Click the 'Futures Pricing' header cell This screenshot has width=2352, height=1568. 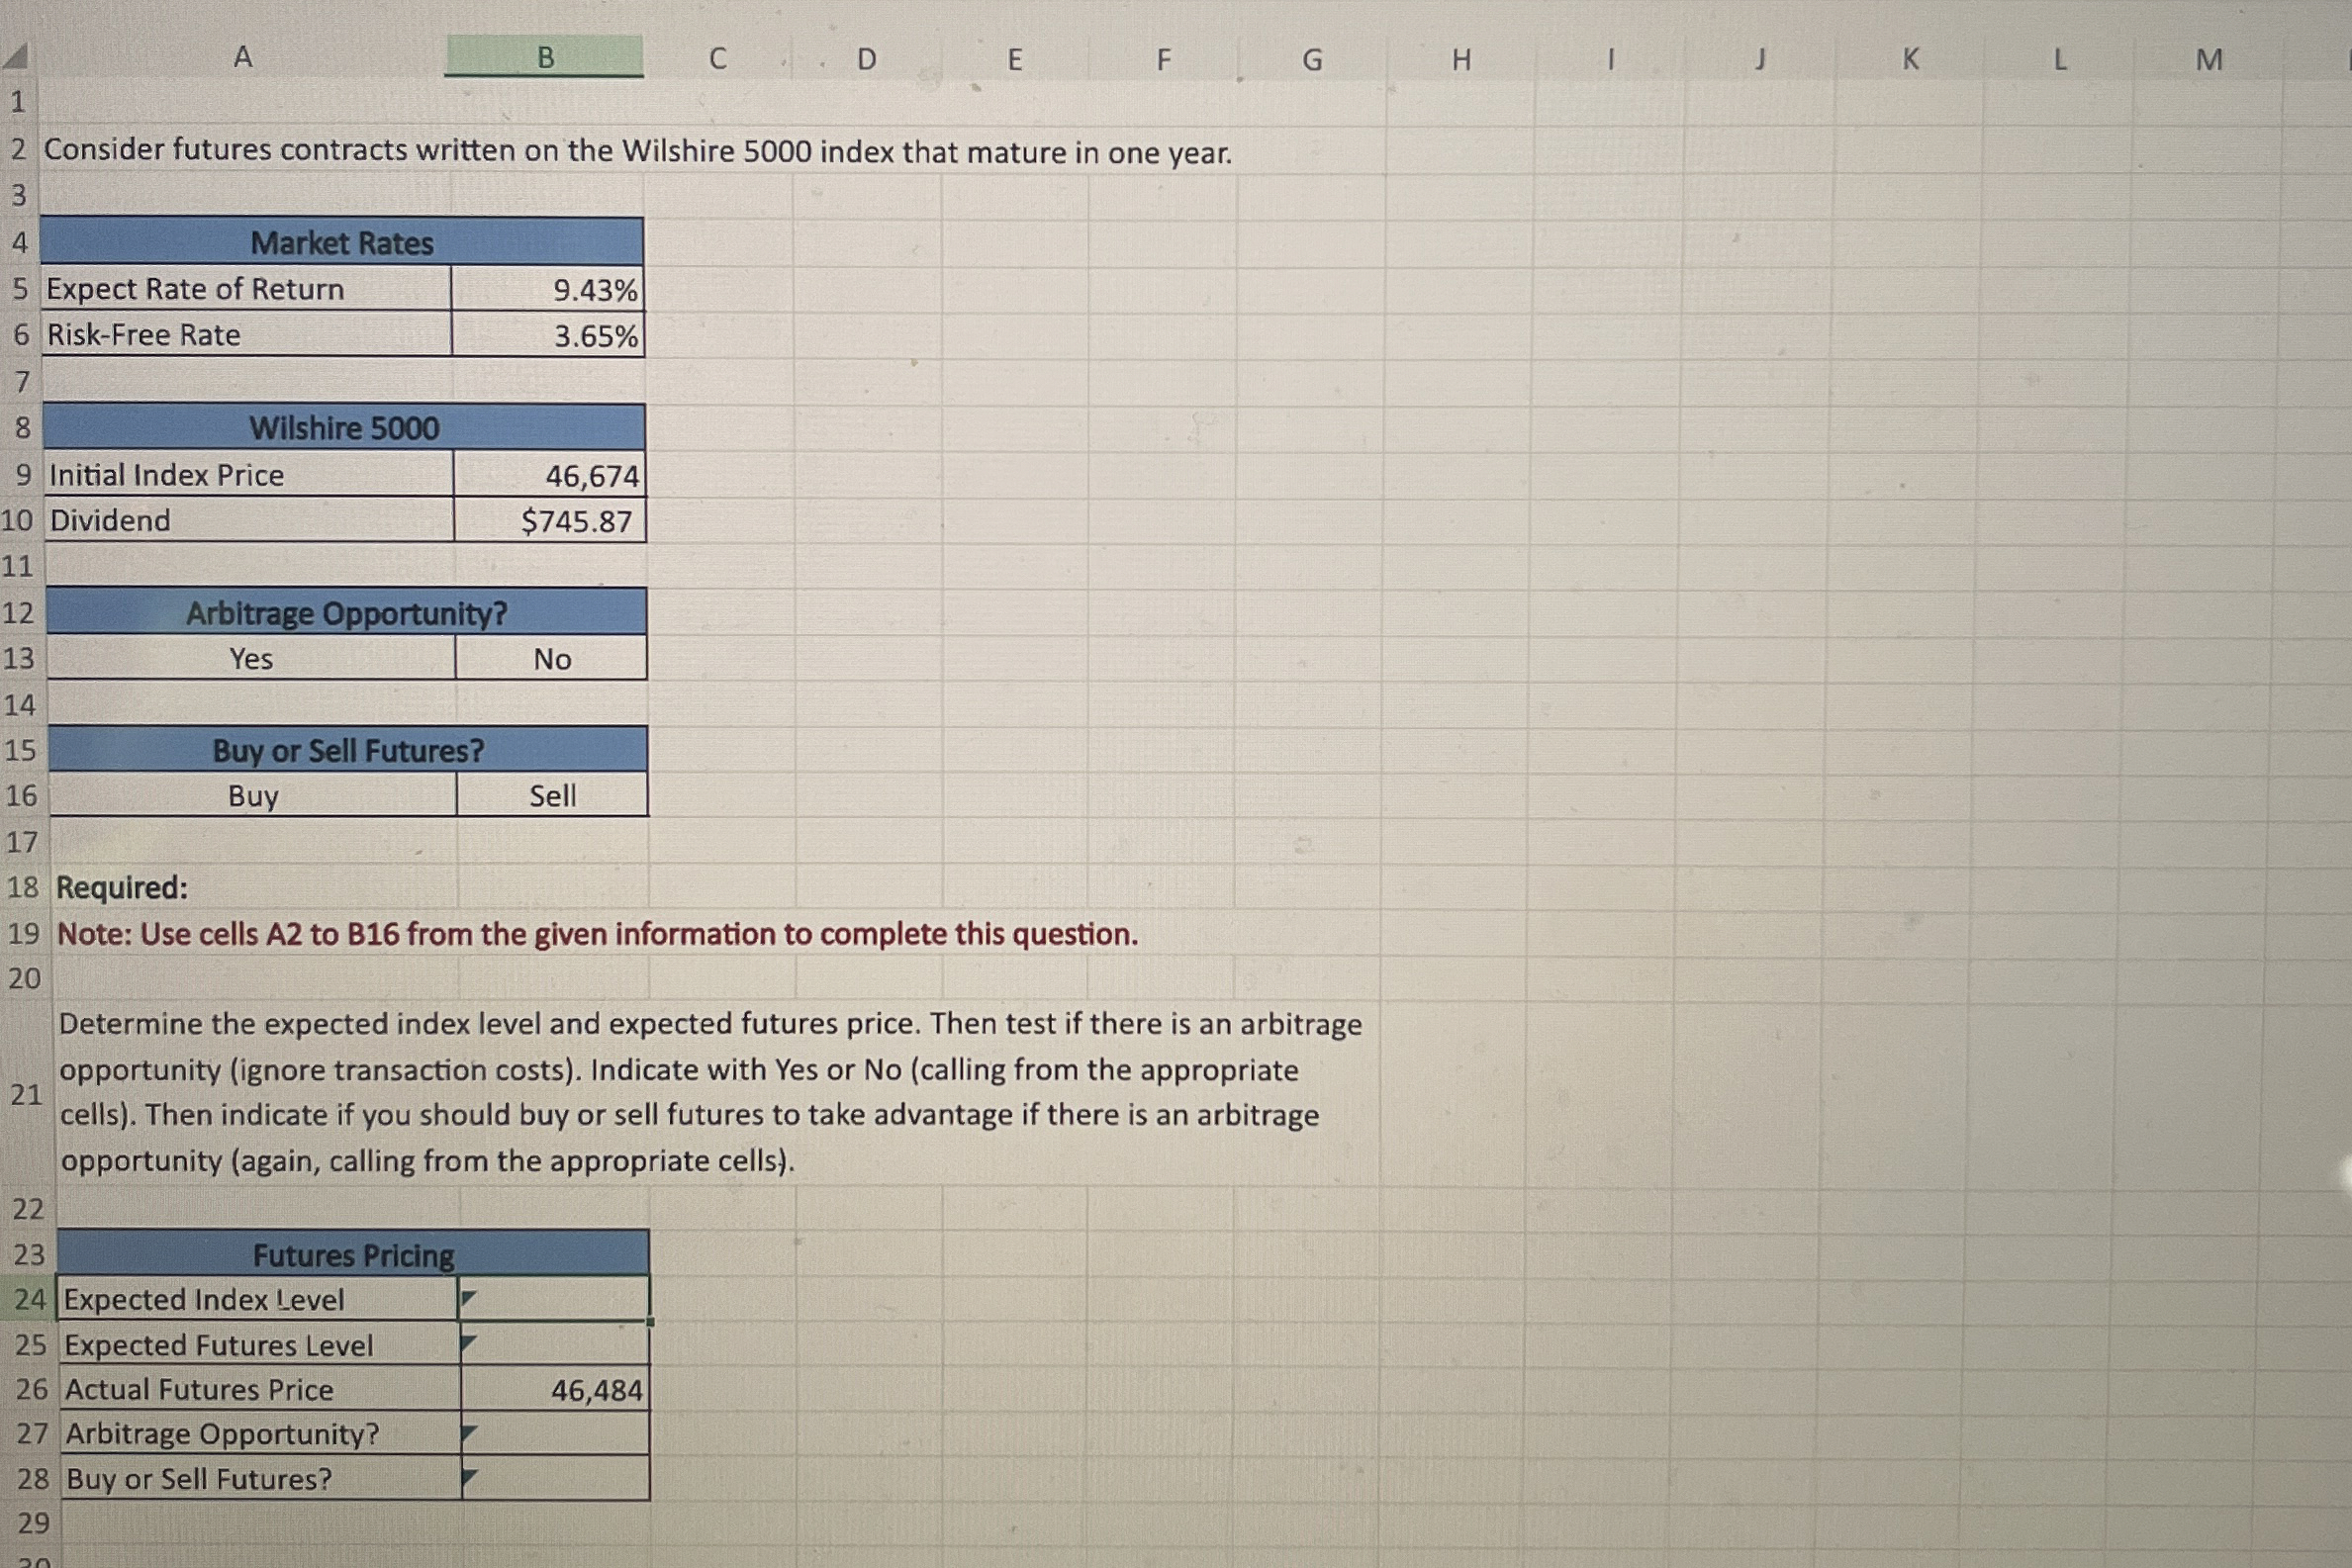(353, 1254)
